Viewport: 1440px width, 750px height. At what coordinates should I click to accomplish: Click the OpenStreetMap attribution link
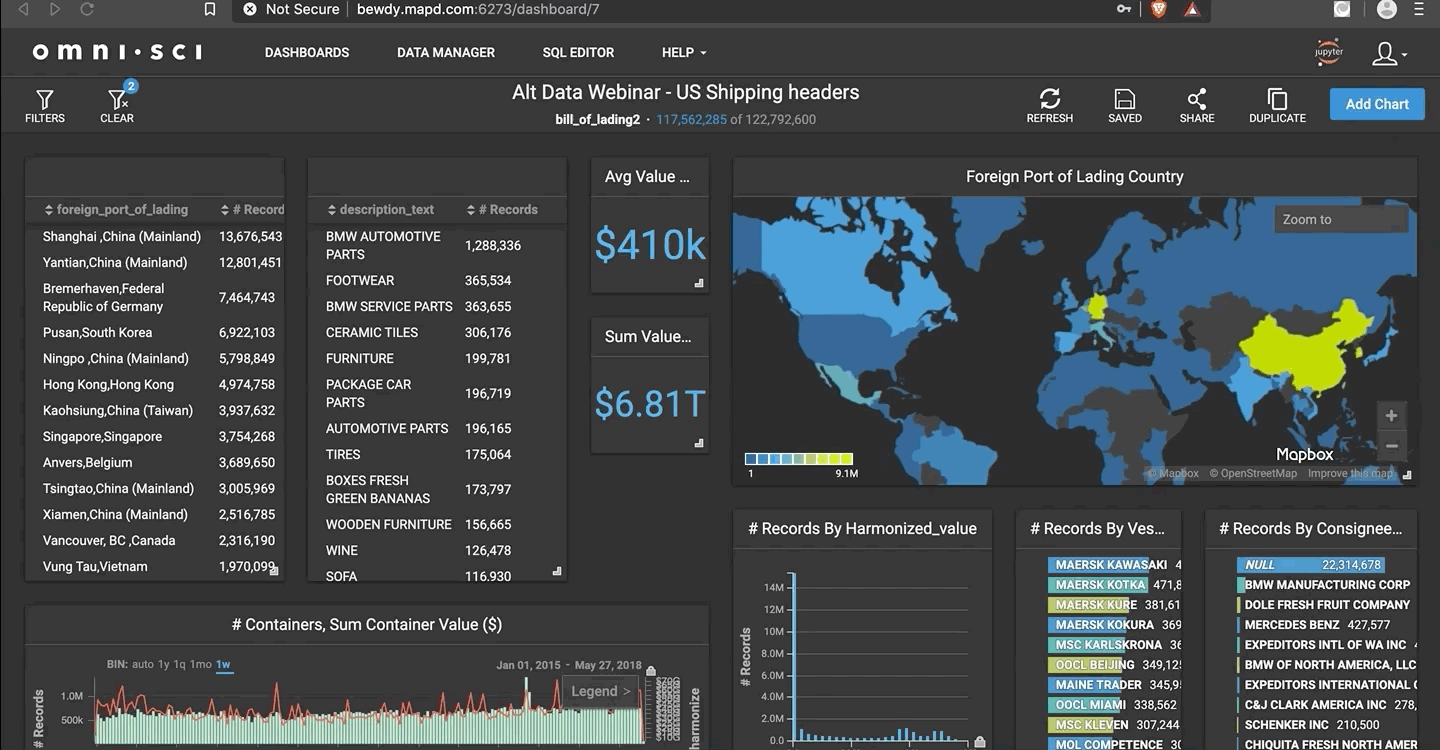click(1253, 474)
